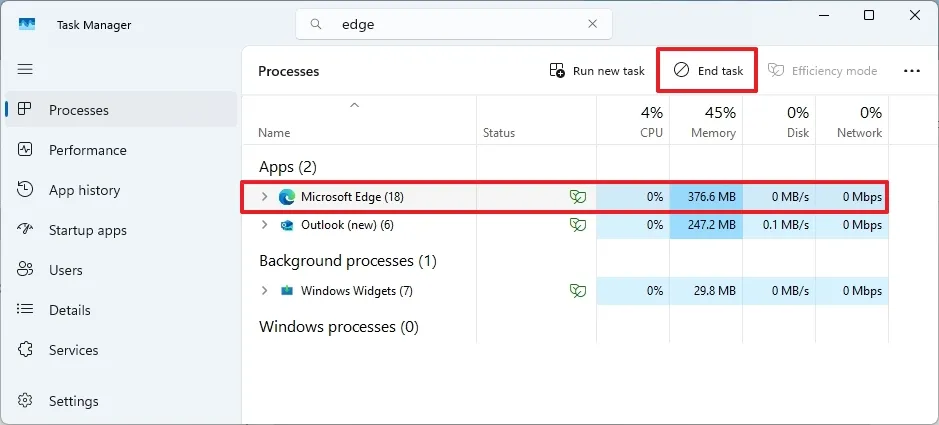Open the App history page
The height and width of the screenshot is (425, 939).
[x=84, y=190]
